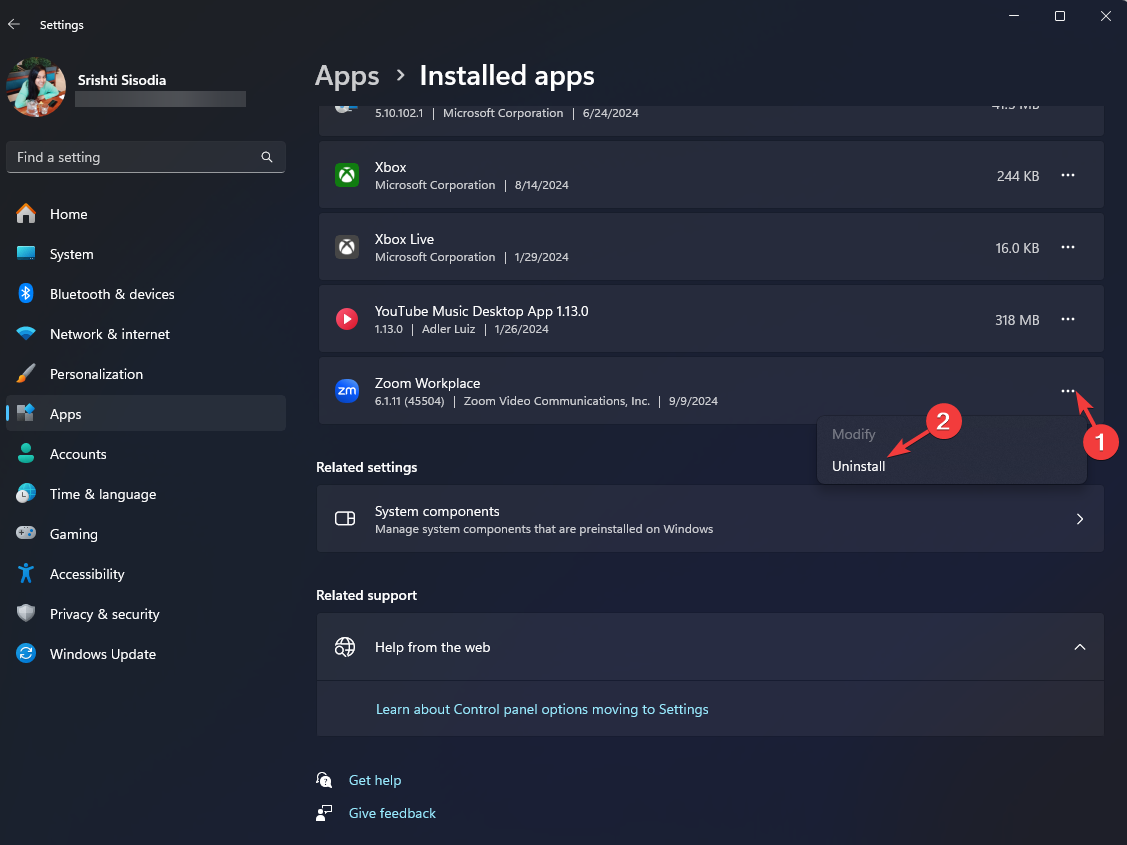Open the Xbox app icon entry
Image resolution: width=1127 pixels, height=845 pixels.
pos(346,175)
